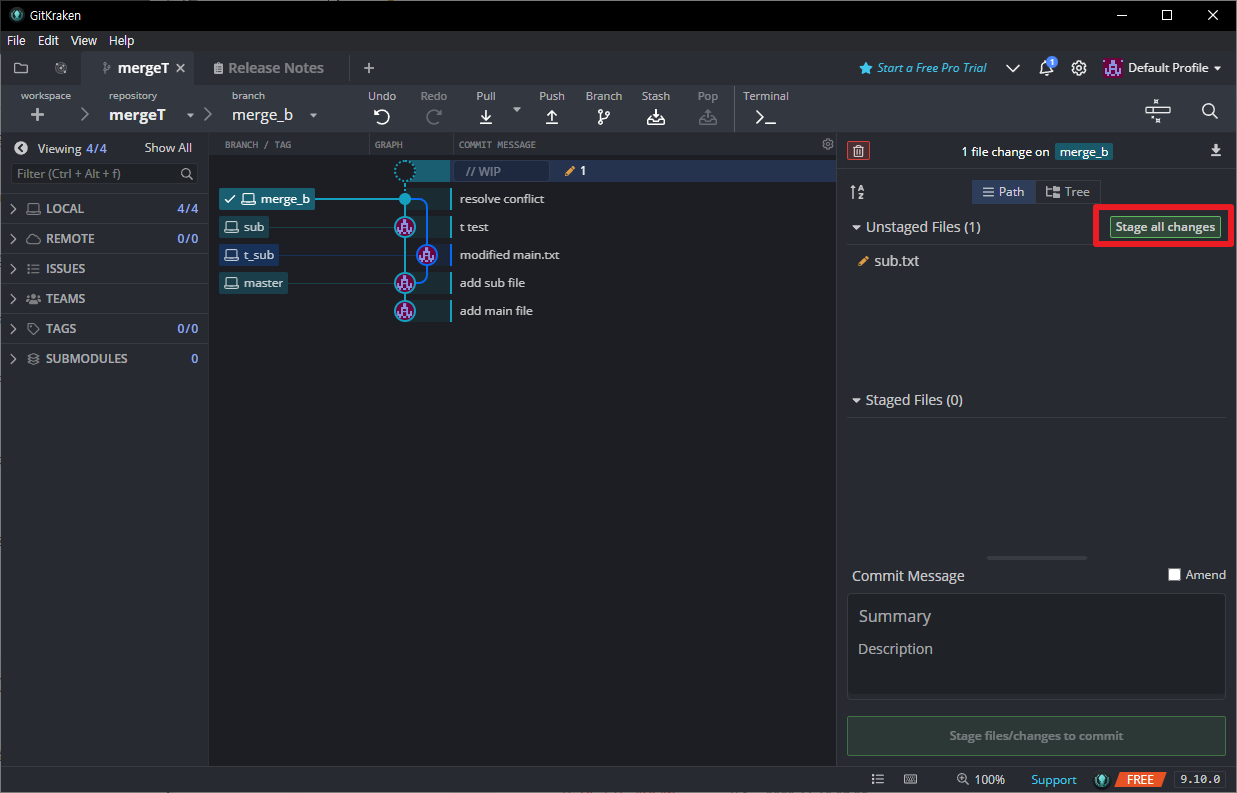Open the File menu
The height and width of the screenshot is (793, 1237).
click(x=16, y=41)
